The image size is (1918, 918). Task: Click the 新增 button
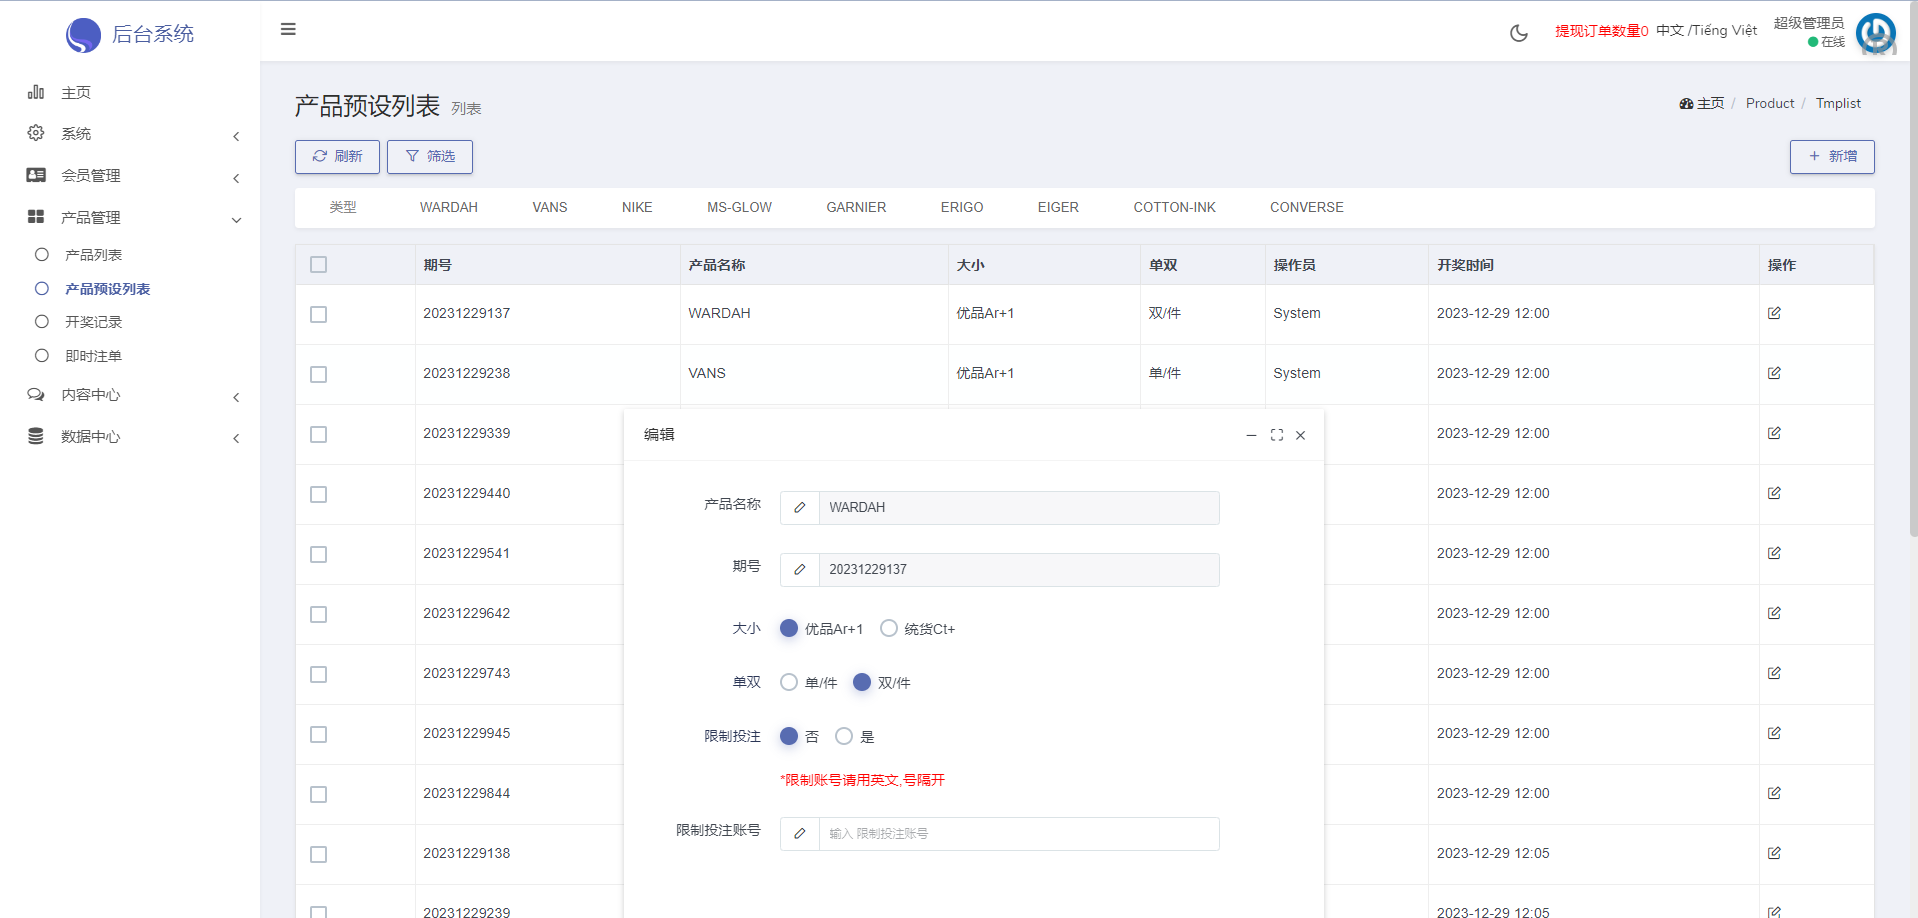coord(1831,157)
